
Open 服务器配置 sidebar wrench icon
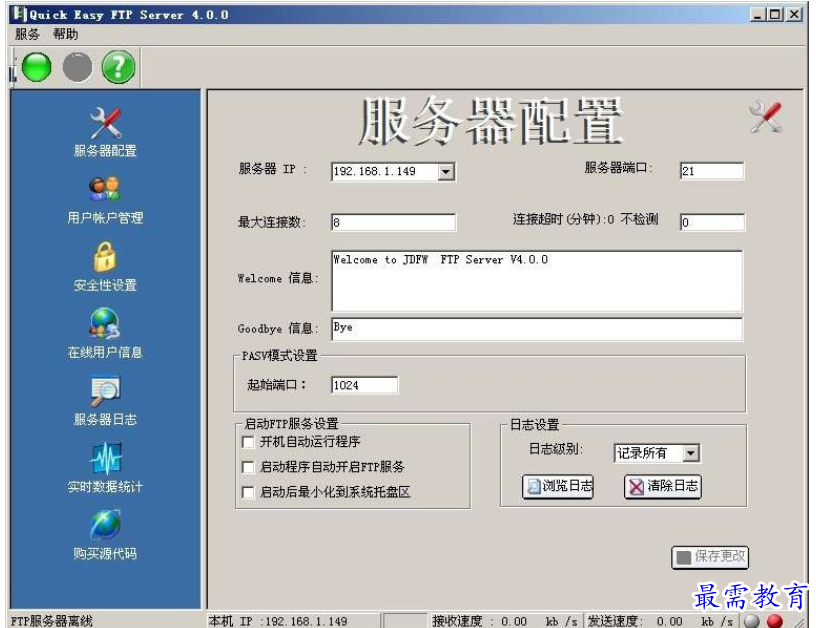(x=105, y=123)
